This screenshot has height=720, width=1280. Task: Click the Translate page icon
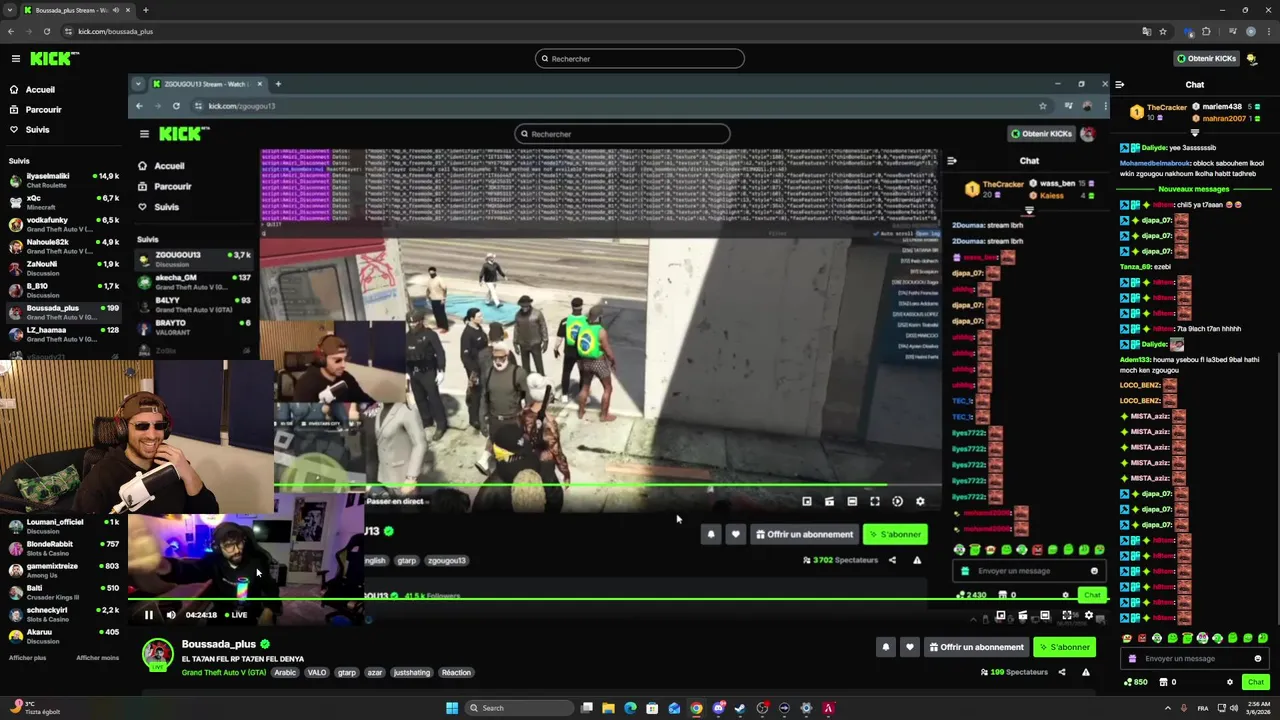click(x=1146, y=32)
